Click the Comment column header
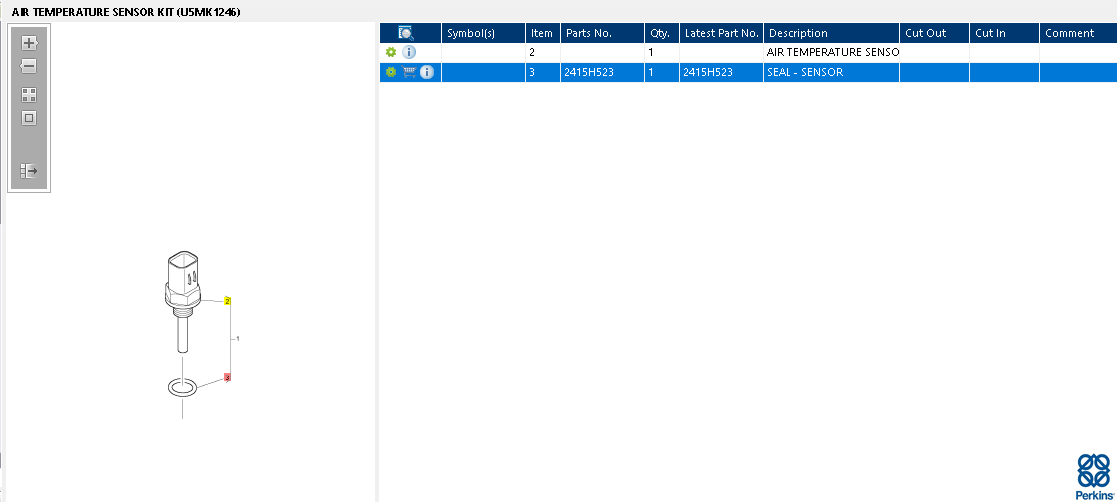 point(1078,33)
